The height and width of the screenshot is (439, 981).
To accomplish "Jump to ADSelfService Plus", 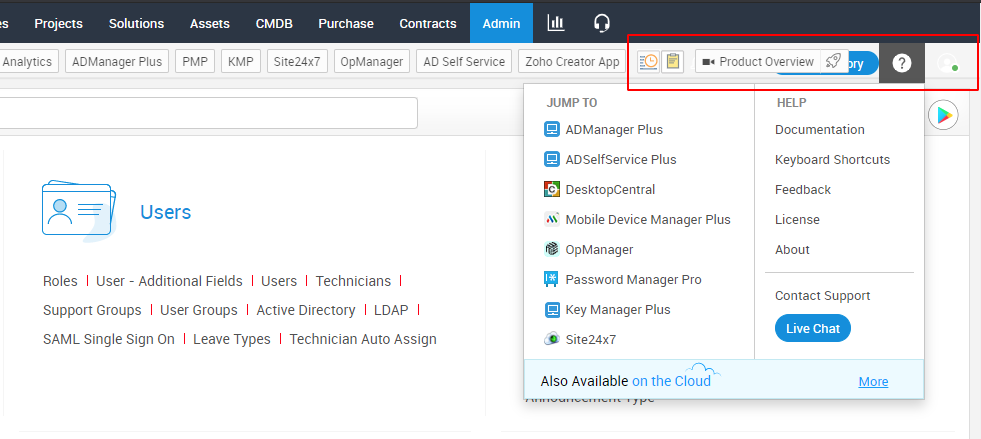I will [x=621, y=159].
